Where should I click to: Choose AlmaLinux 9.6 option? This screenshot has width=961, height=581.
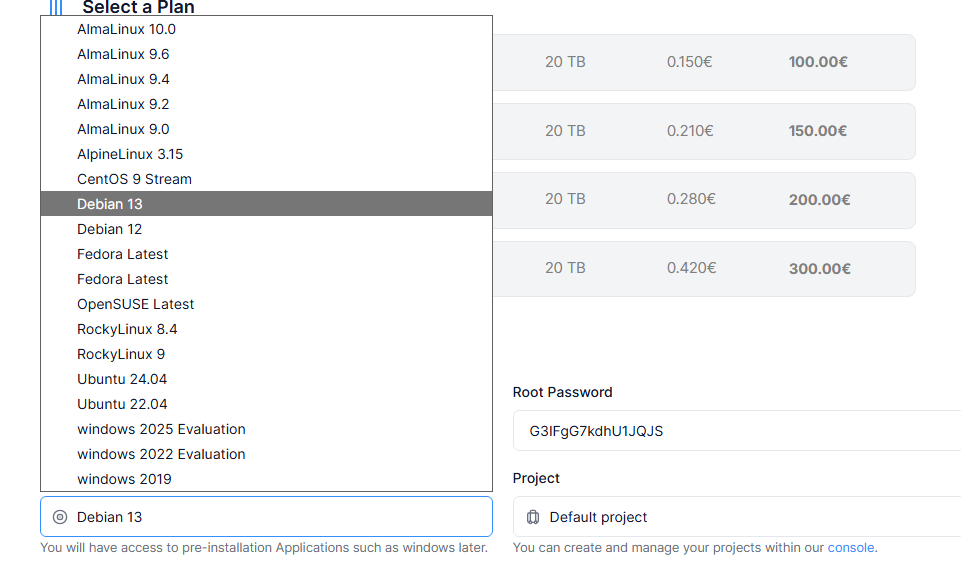(x=123, y=54)
